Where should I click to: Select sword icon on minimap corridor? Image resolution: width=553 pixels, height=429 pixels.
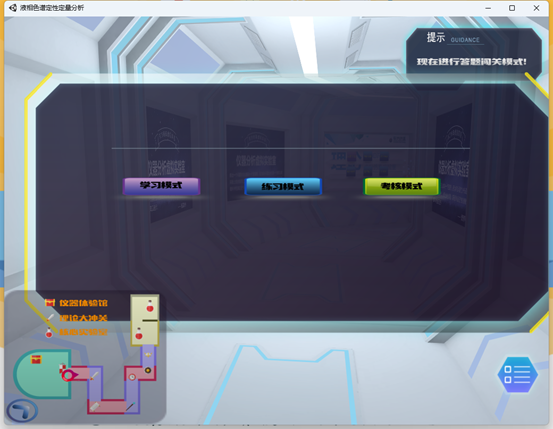click(94, 376)
